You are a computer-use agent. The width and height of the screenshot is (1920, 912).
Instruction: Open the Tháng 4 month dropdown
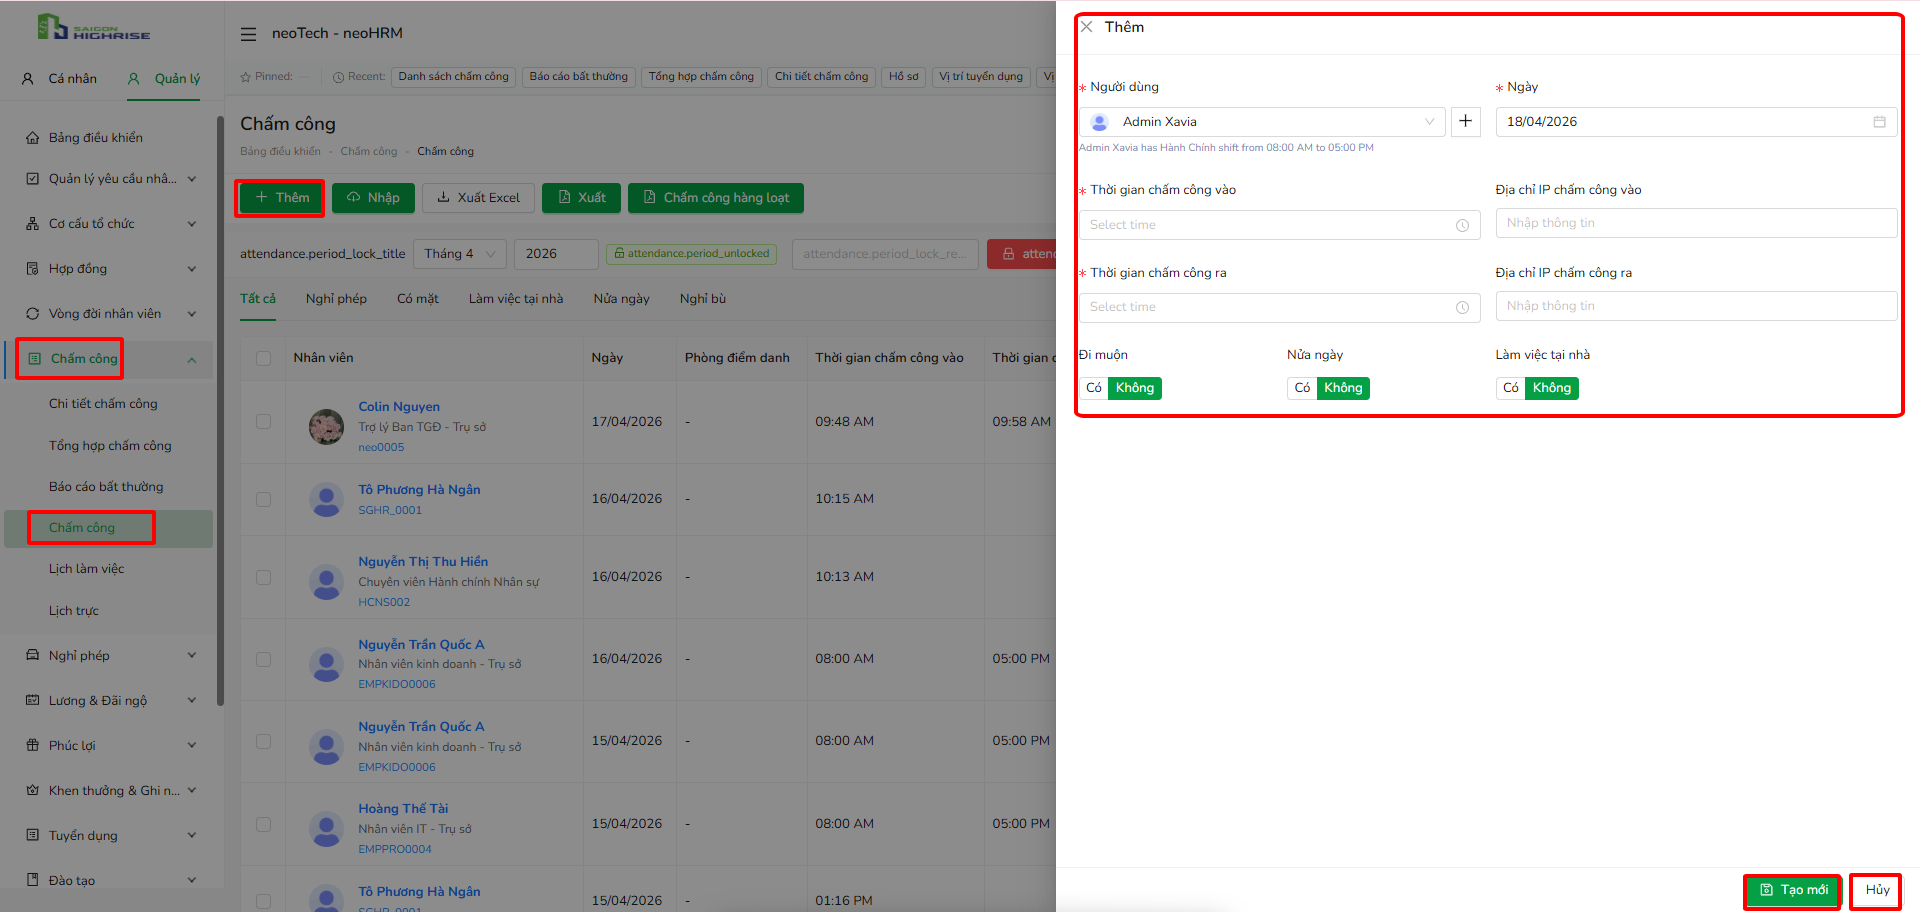[x=461, y=254]
